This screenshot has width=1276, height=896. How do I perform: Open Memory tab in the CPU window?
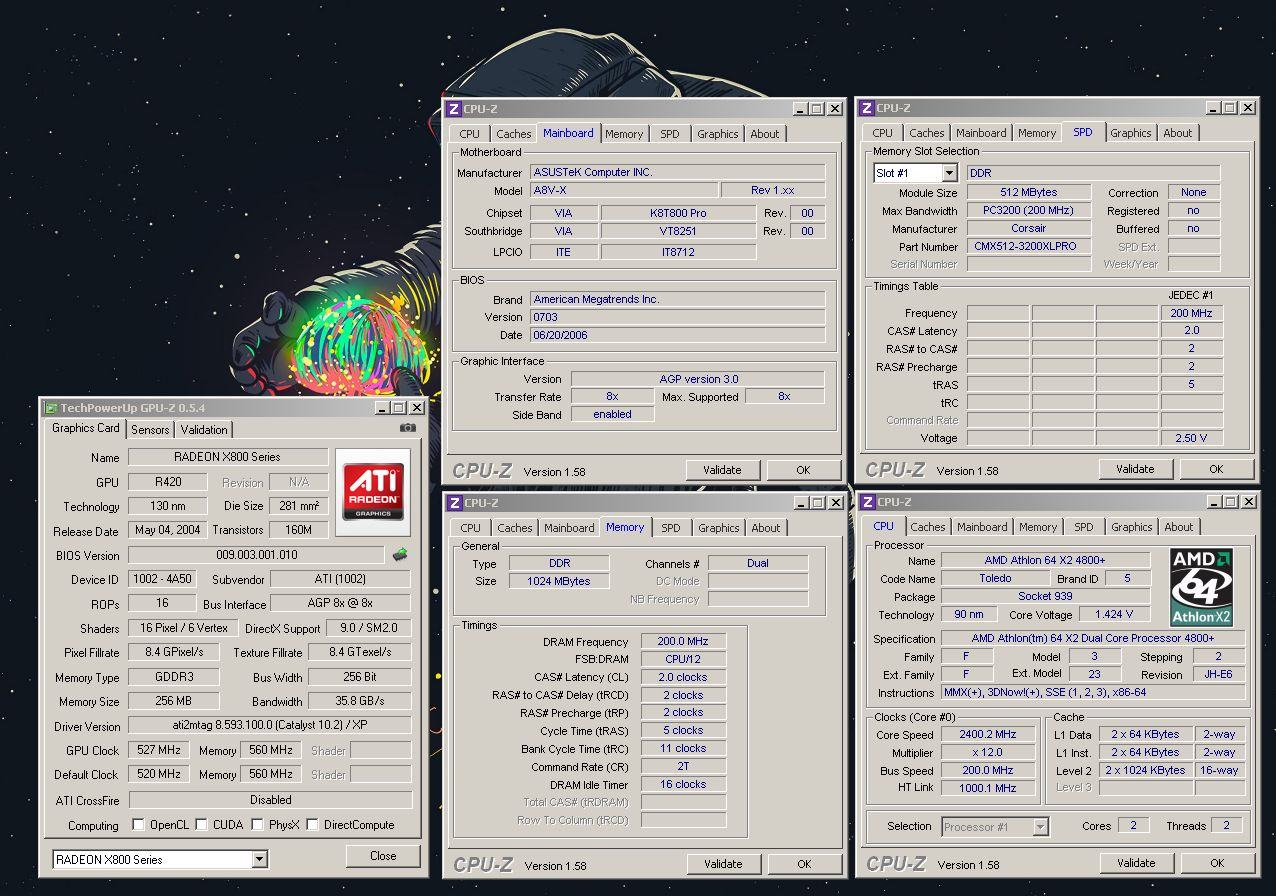pyautogui.click(x=1038, y=527)
